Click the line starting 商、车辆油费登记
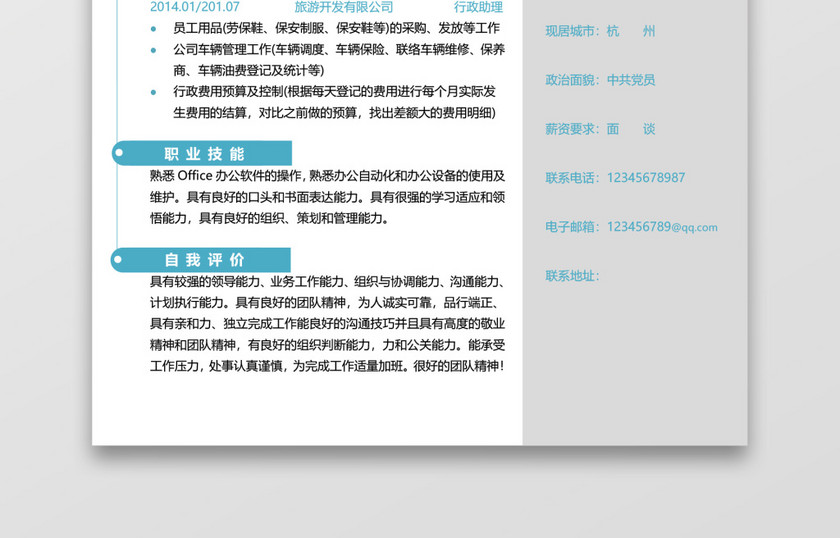 point(249,70)
